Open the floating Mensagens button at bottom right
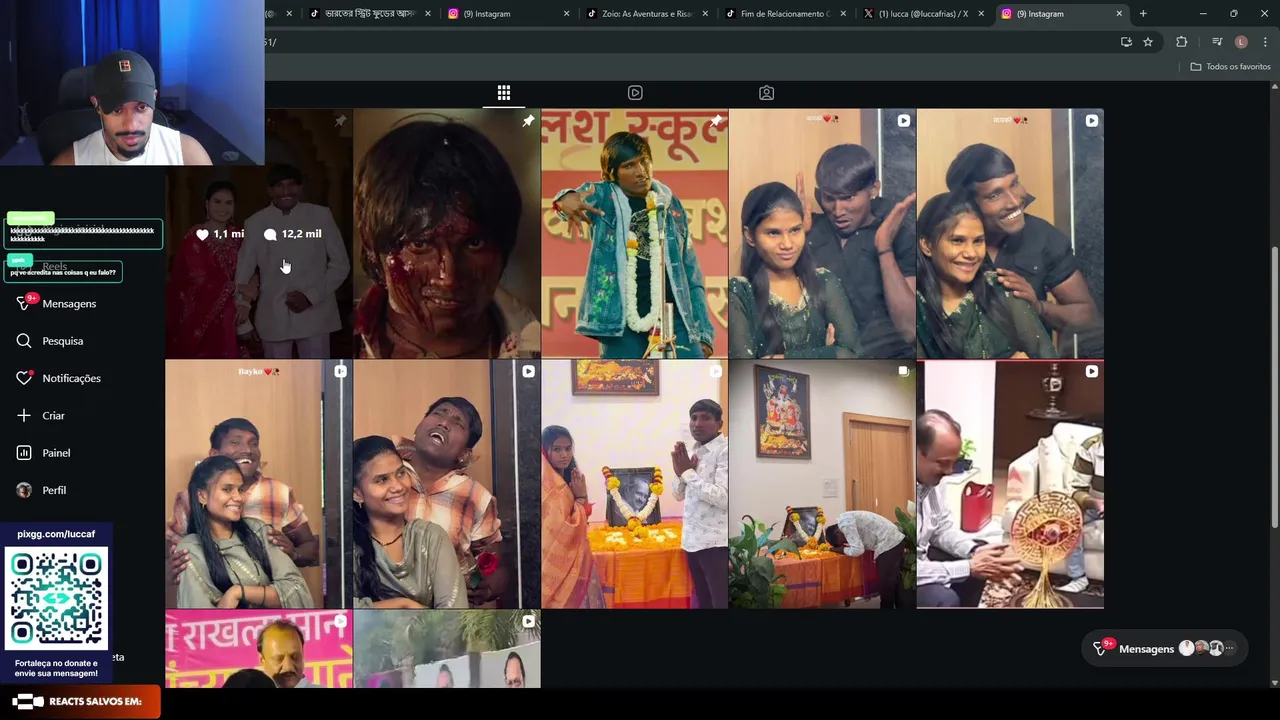The image size is (1280, 720). click(x=1164, y=648)
